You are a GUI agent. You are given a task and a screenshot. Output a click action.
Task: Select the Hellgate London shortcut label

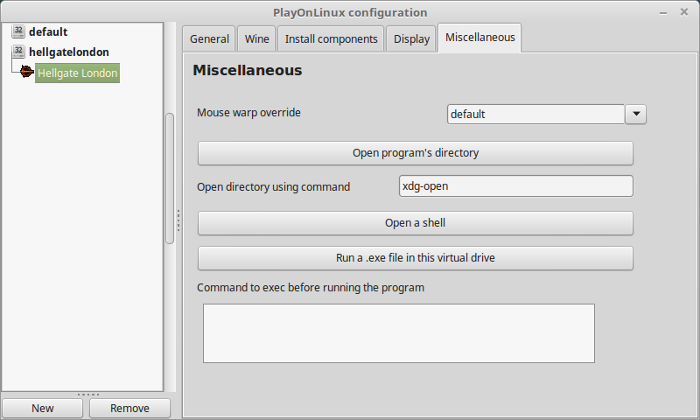[x=77, y=73]
